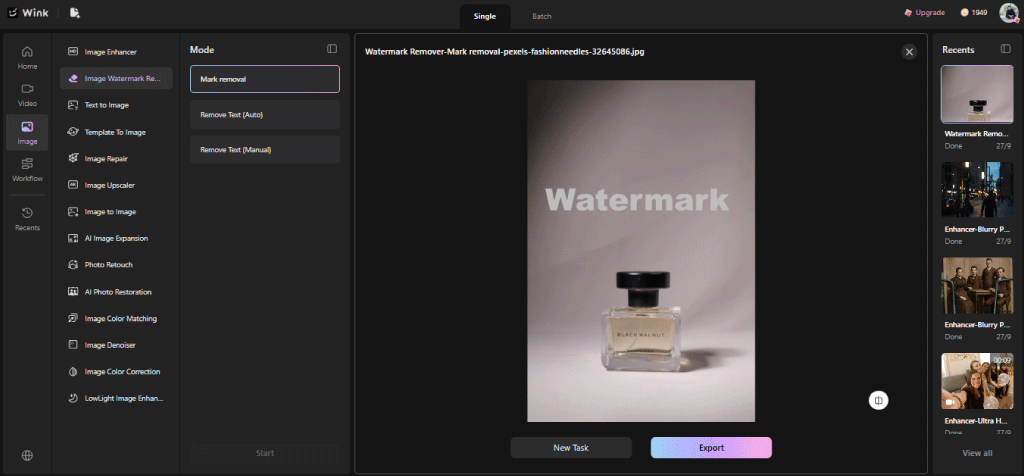This screenshot has width=1024, height=476.
Task: Open Image Color Correction tool
Action: click(x=116, y=372)
